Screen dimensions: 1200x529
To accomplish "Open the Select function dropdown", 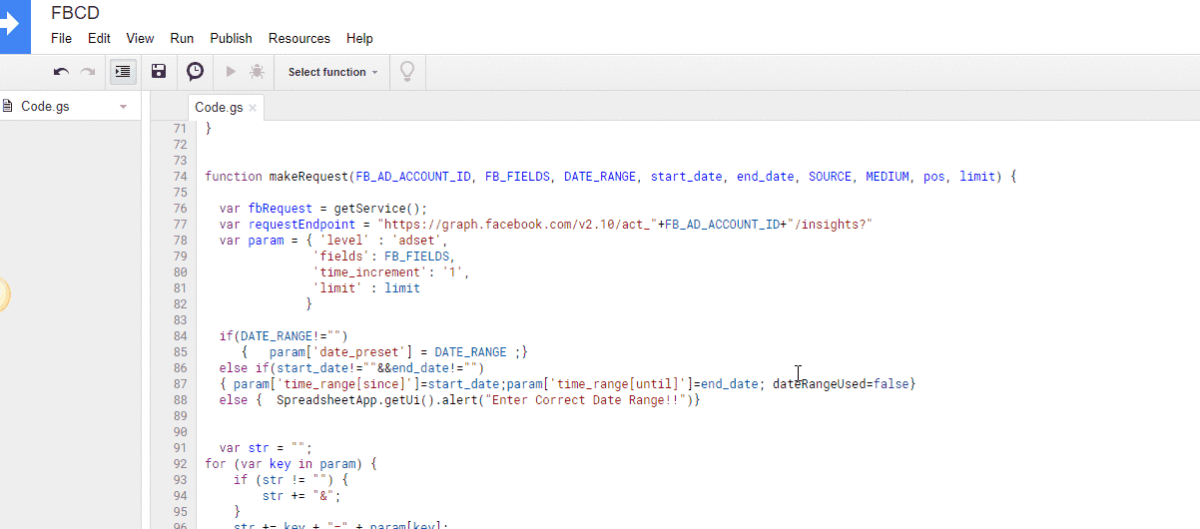I will [x=333, y=72].
